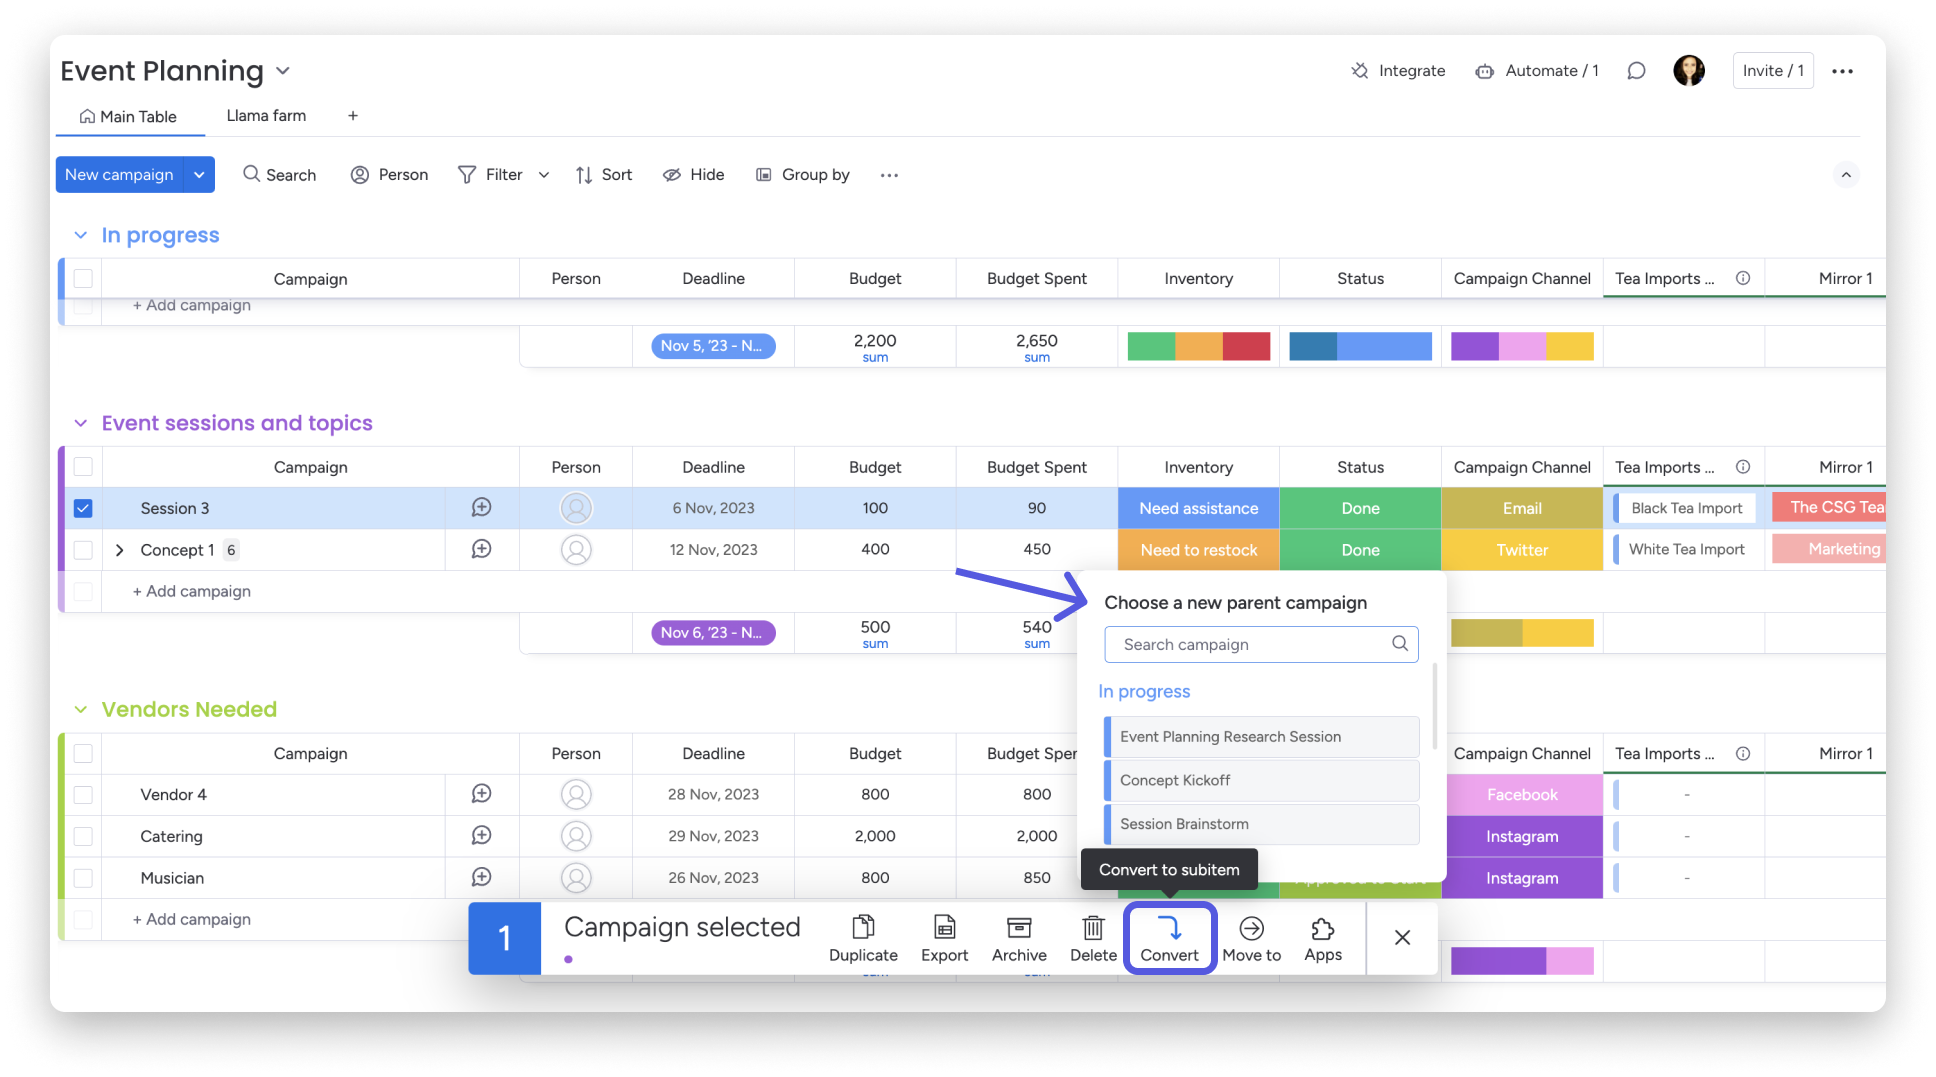Click the Search campaign input field
The height and width of the screenshot is (1077, 1936).
tap(1261, 644)
